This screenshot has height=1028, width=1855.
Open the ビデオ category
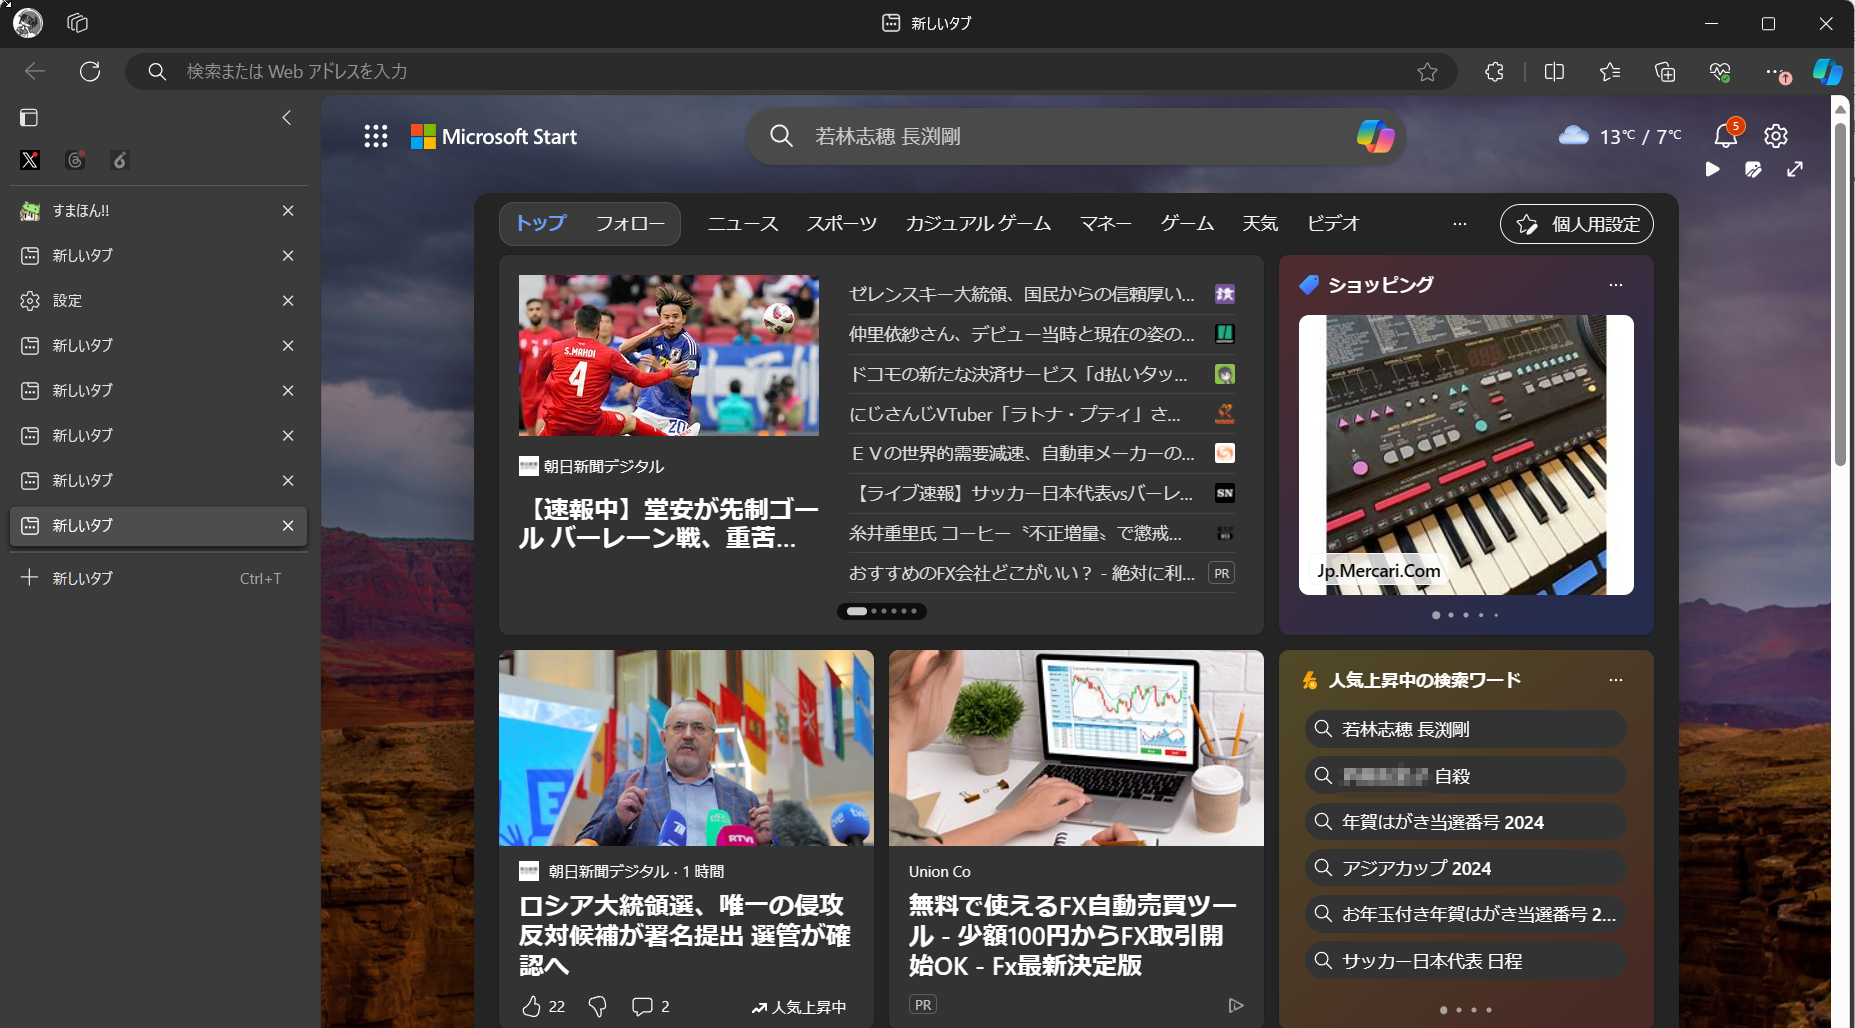pos(1334,223)
